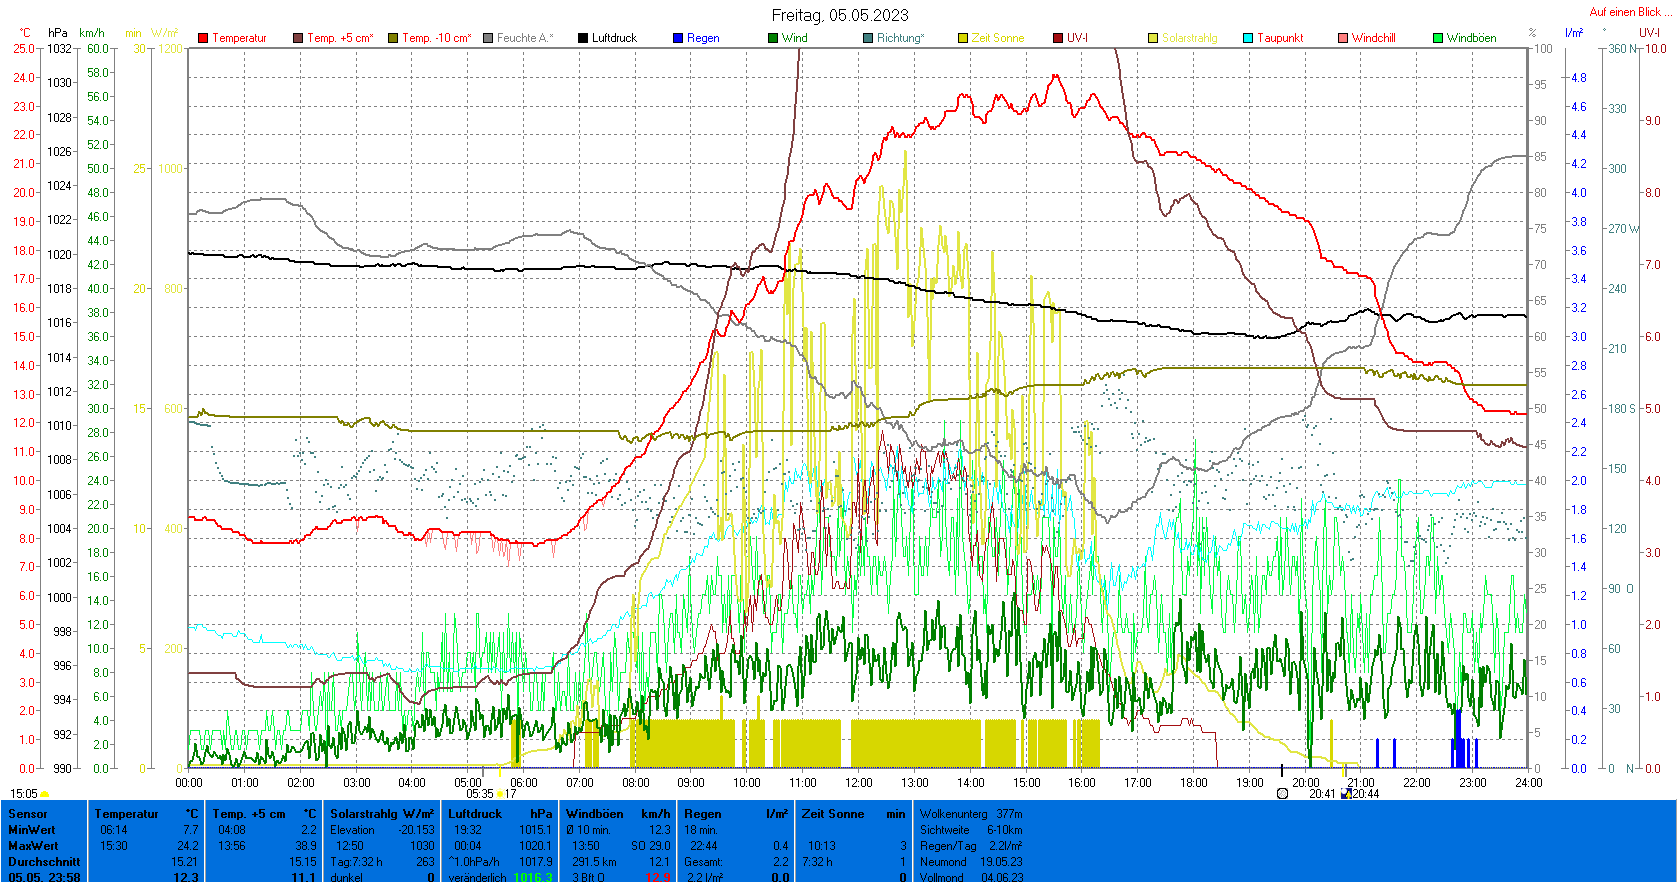Click the 'Zeit Sonne' legend entry
The image size is (1677, 882).
(997, 38)
